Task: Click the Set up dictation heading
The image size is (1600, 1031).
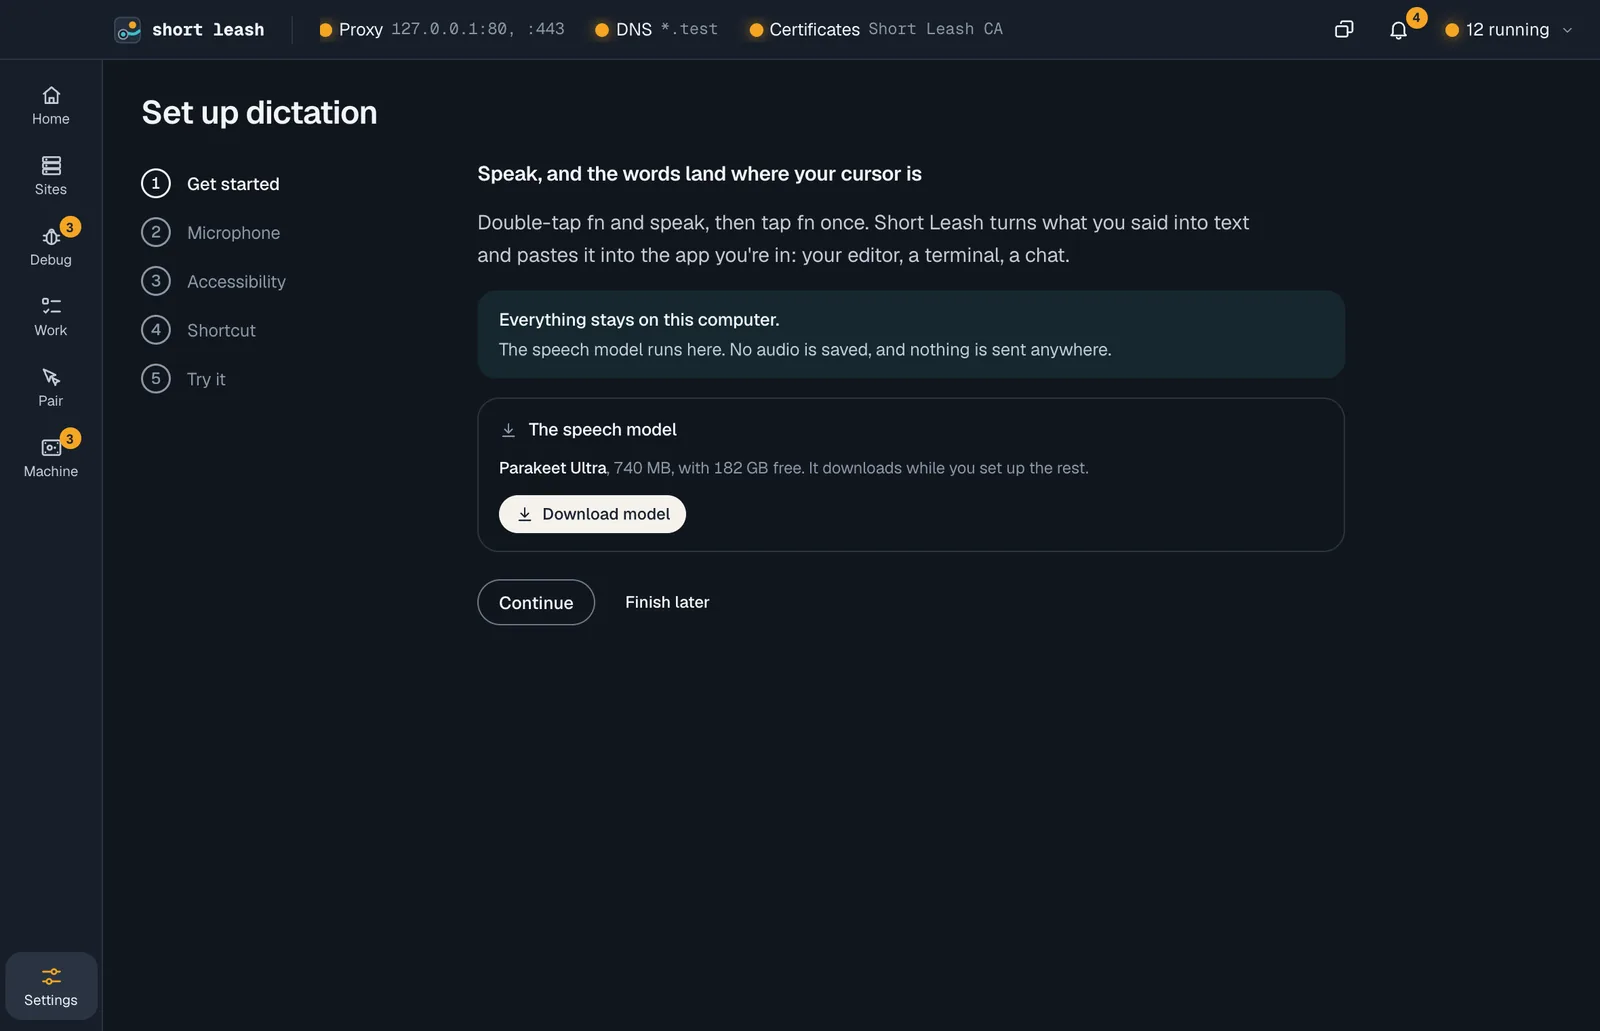Action: [260, 113]
